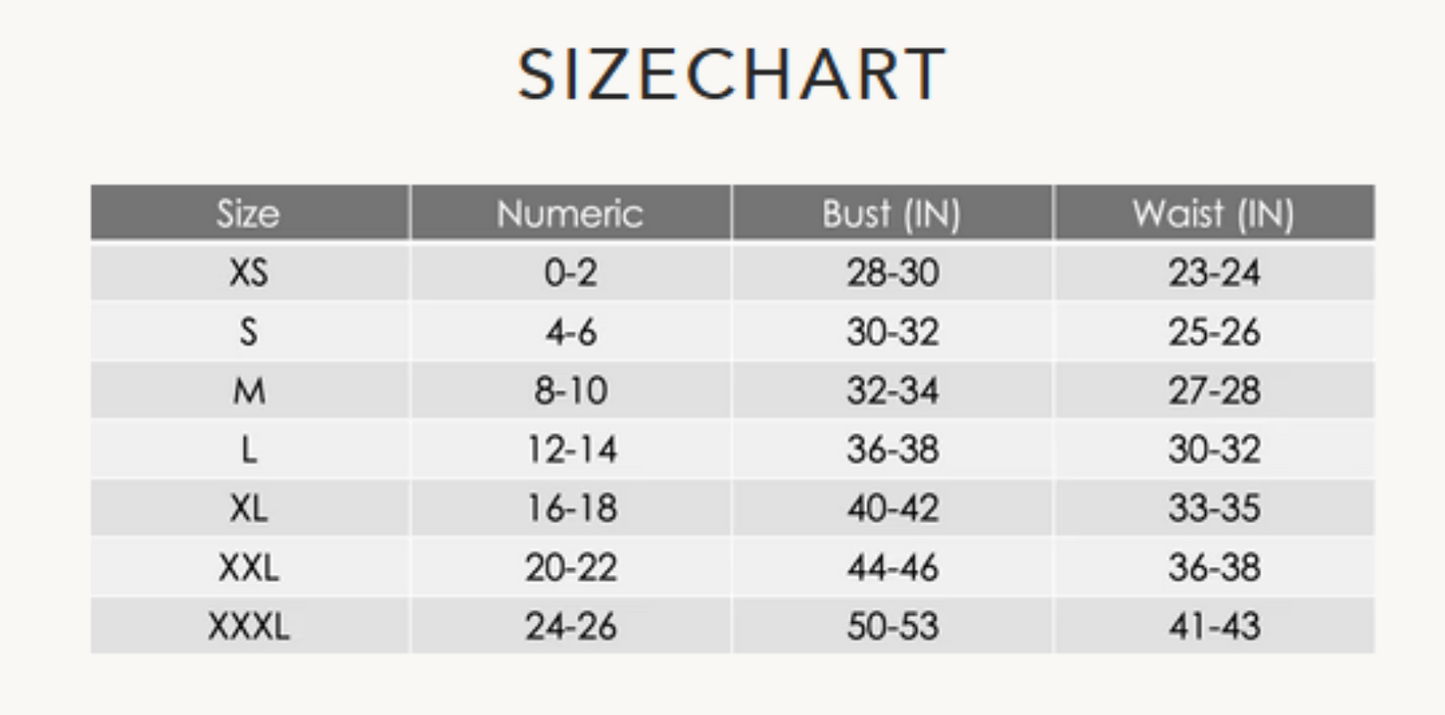Select the XXL size cell
Image resolution: width=1445 pixels, height=715 pixels.
click(248, 568)
